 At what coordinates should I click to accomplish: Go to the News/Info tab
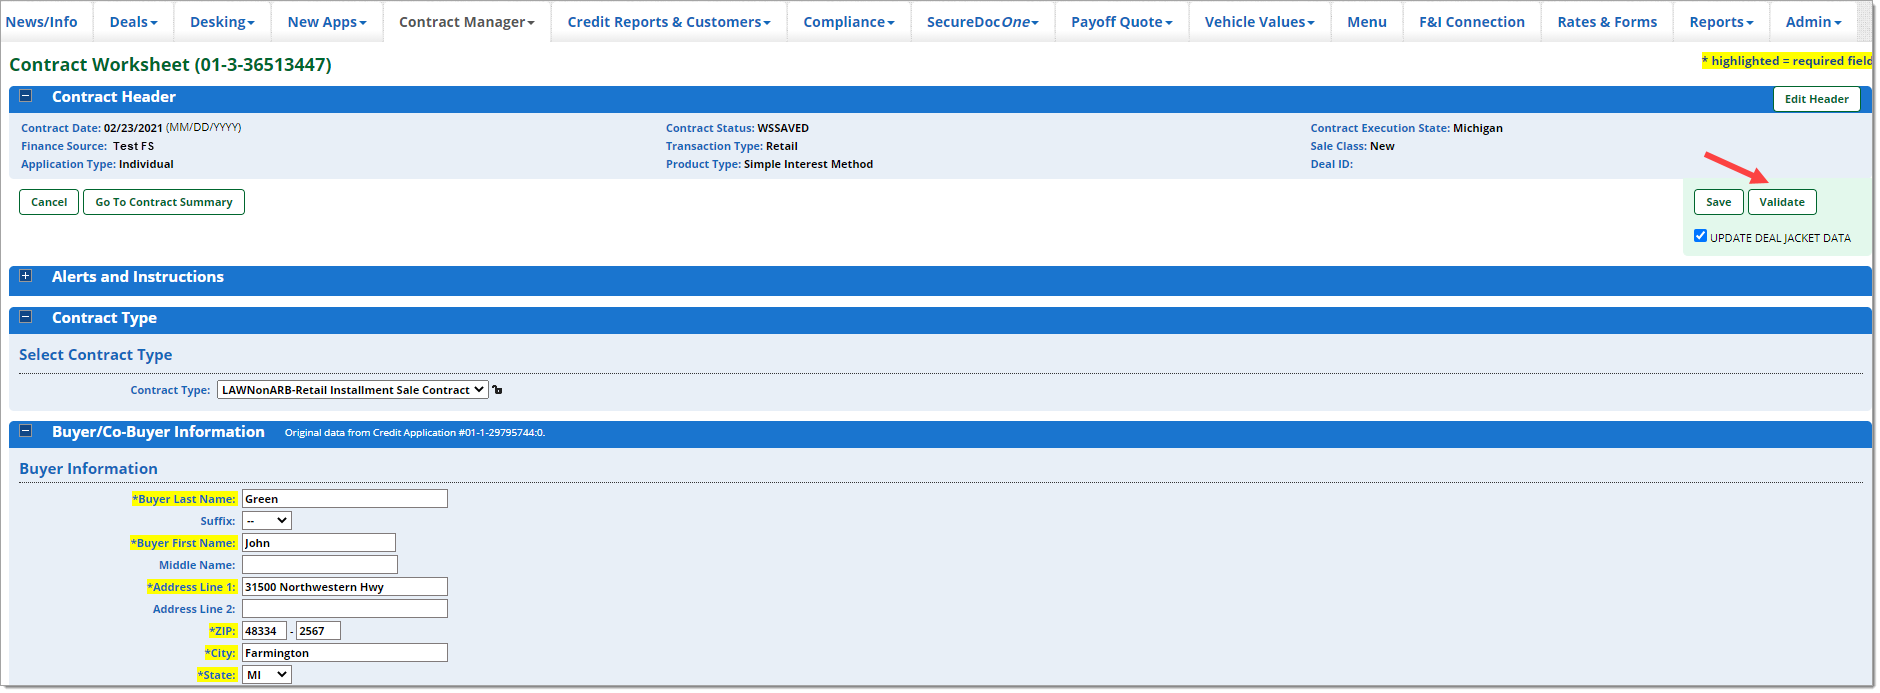(x=42, y=22)
